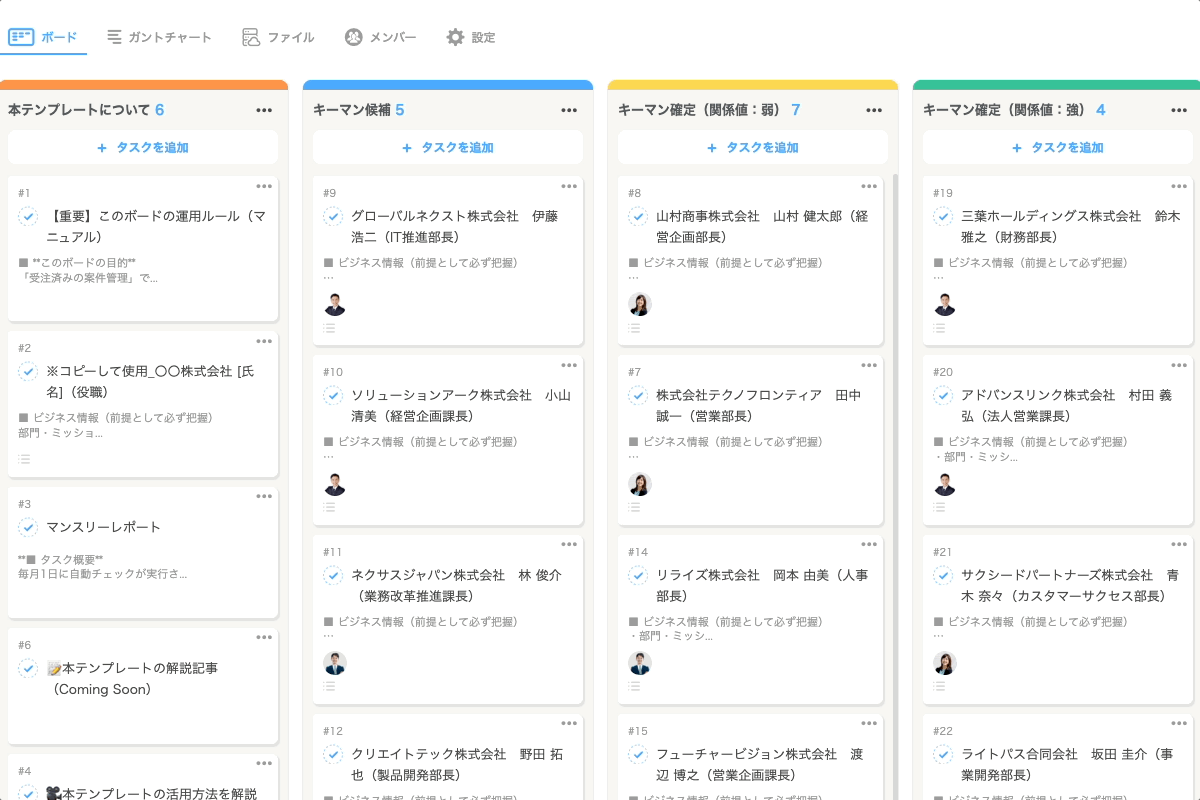
Task: Click subtask list icon on 三葉ホールディングス card
Action: (939, 328)
